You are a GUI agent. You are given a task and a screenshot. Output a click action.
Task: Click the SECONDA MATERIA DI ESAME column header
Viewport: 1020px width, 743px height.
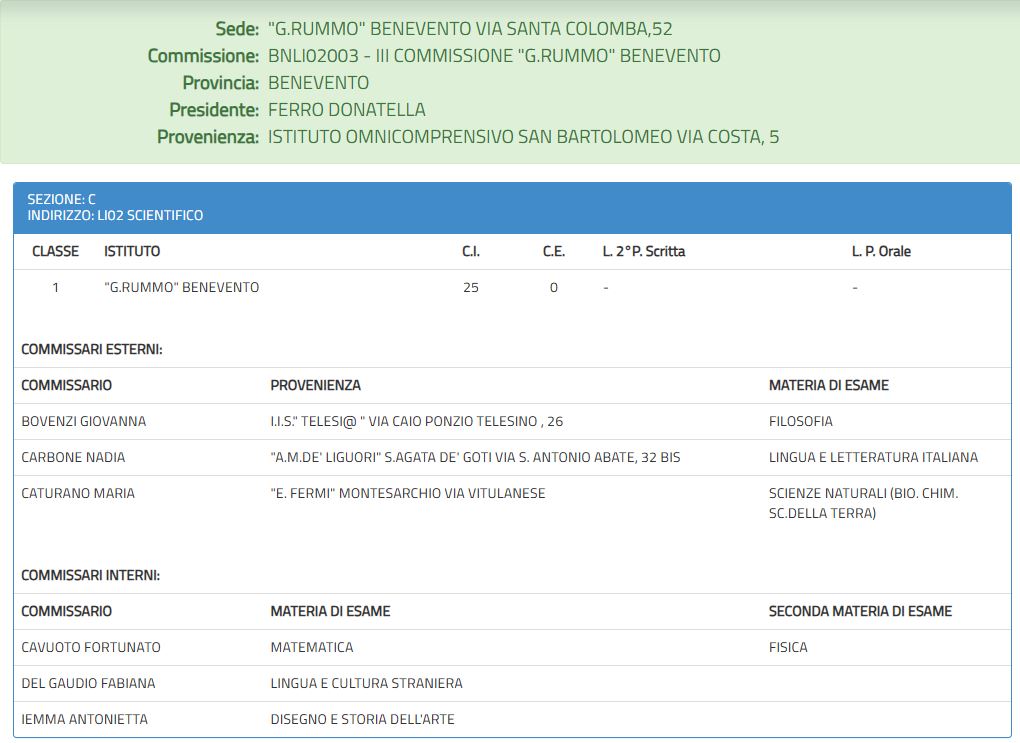(x=860, y=611)
